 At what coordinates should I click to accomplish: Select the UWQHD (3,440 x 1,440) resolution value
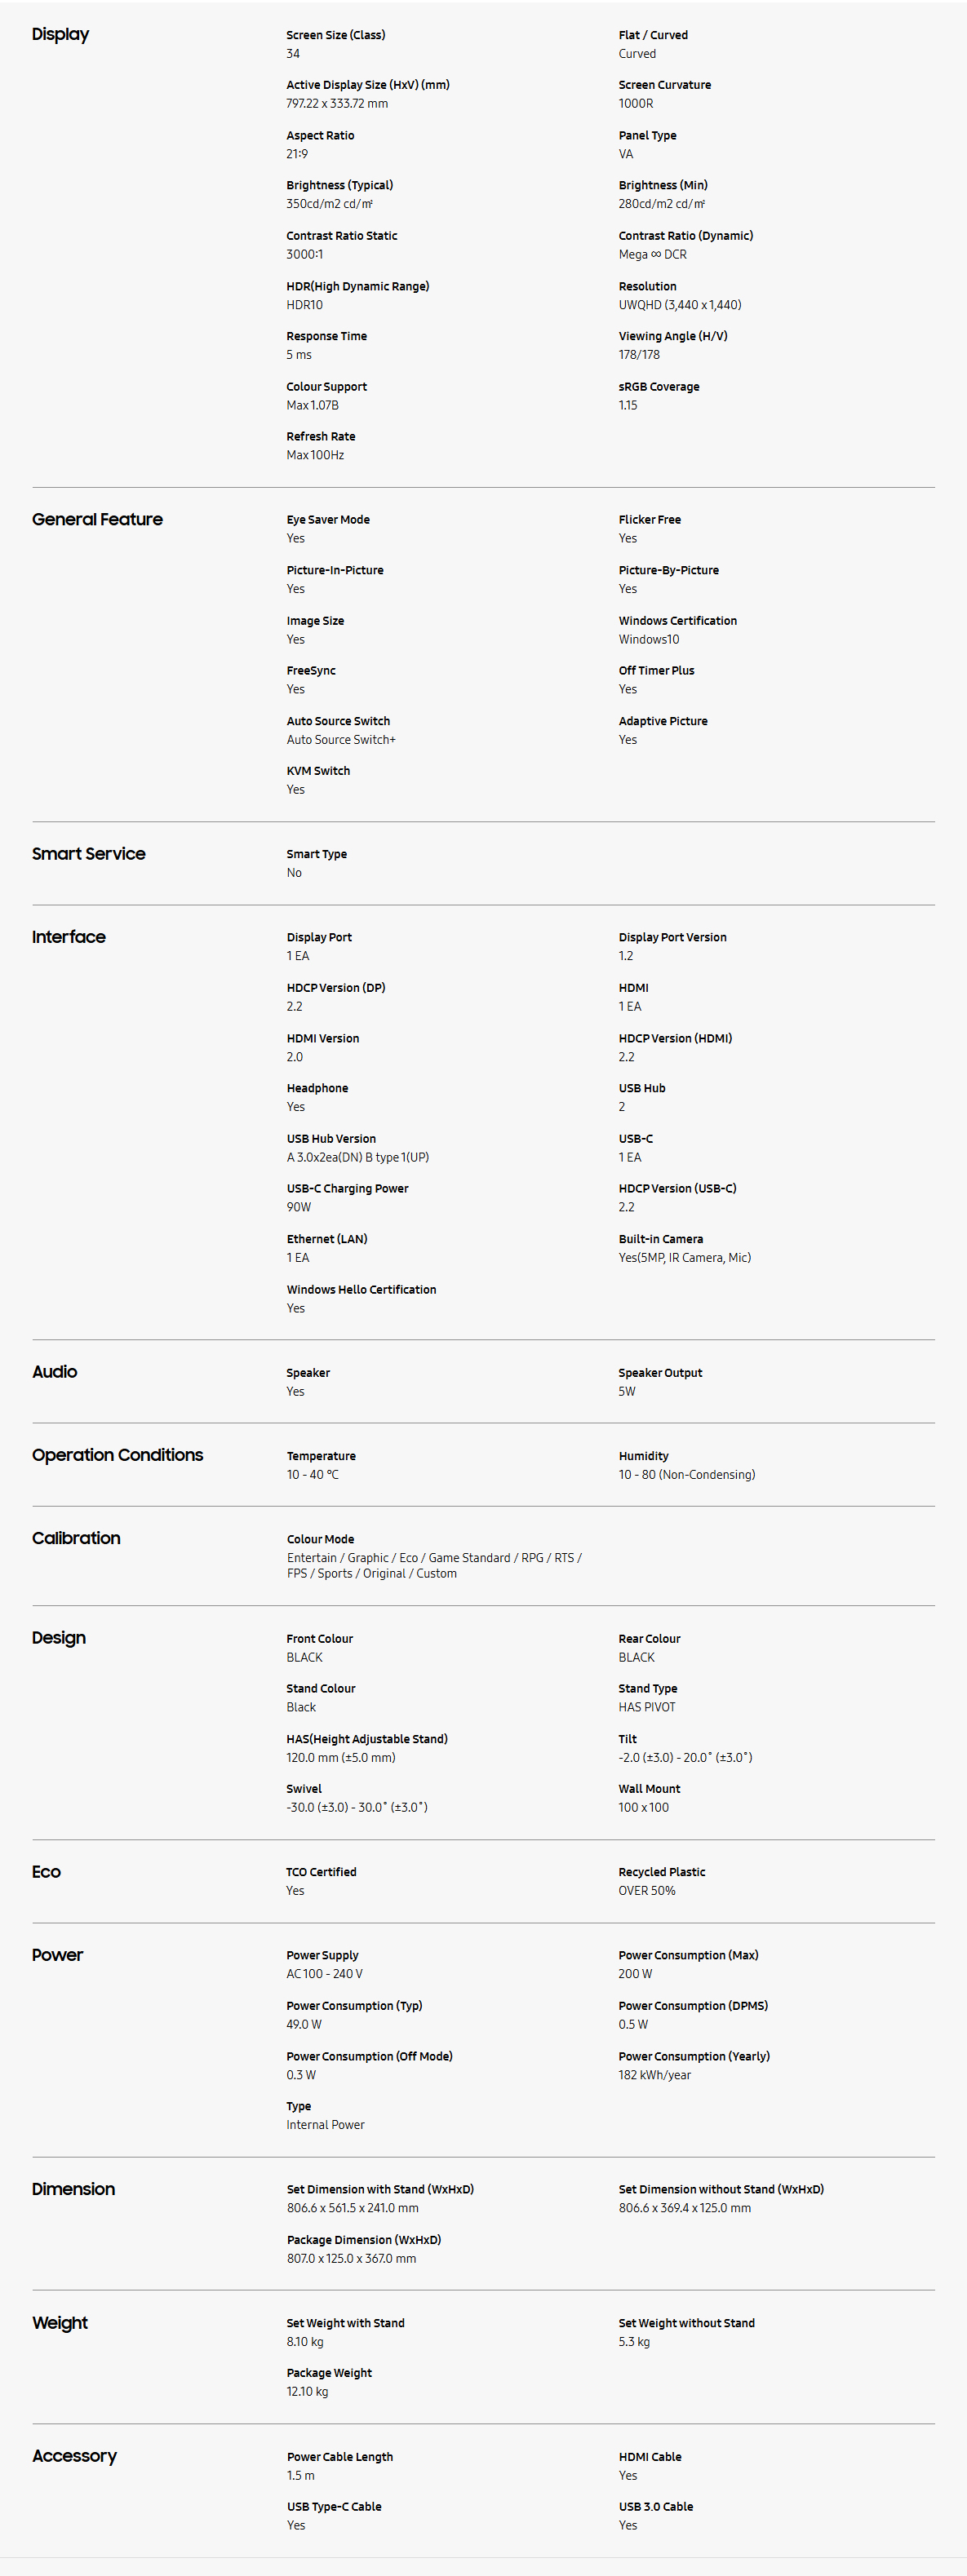[679, 305]
